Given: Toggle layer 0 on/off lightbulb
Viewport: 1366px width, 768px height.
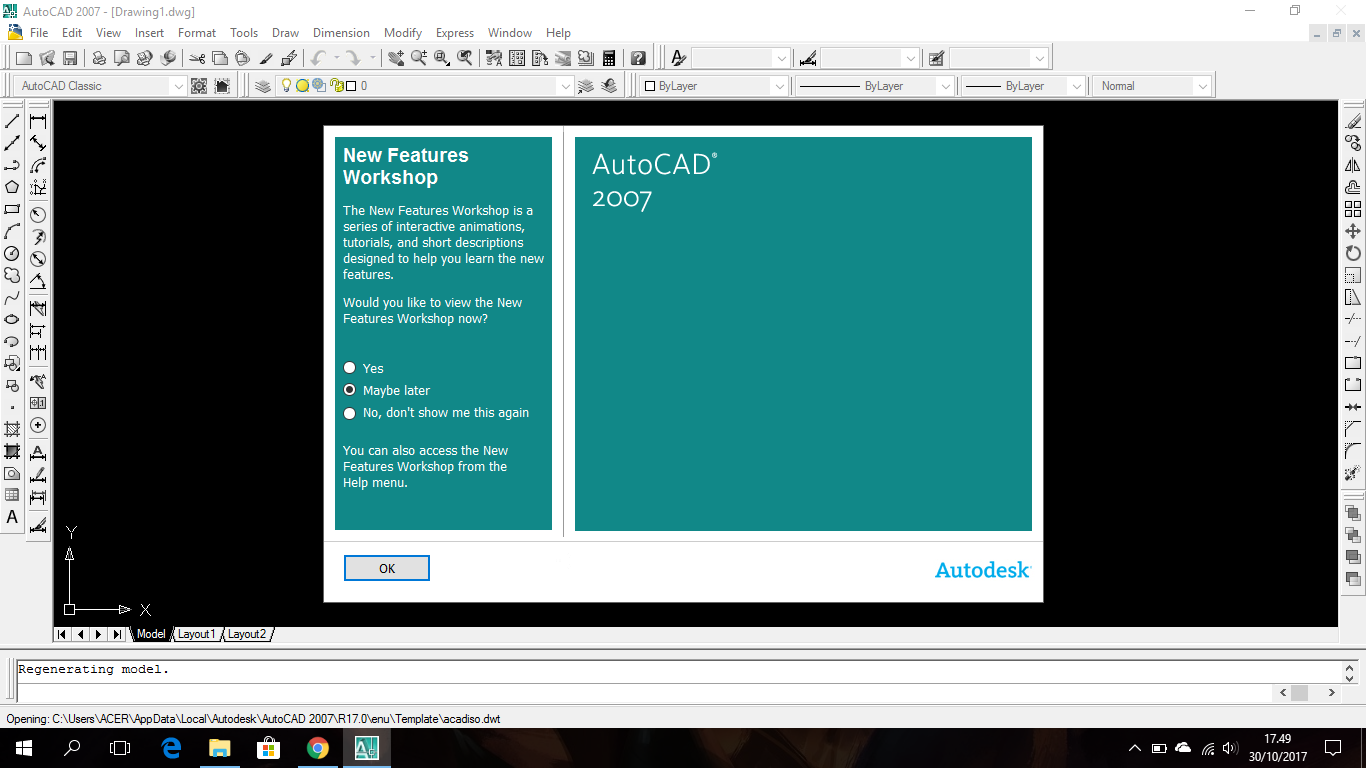Looking at the screenshot, I should click(287, 86).
